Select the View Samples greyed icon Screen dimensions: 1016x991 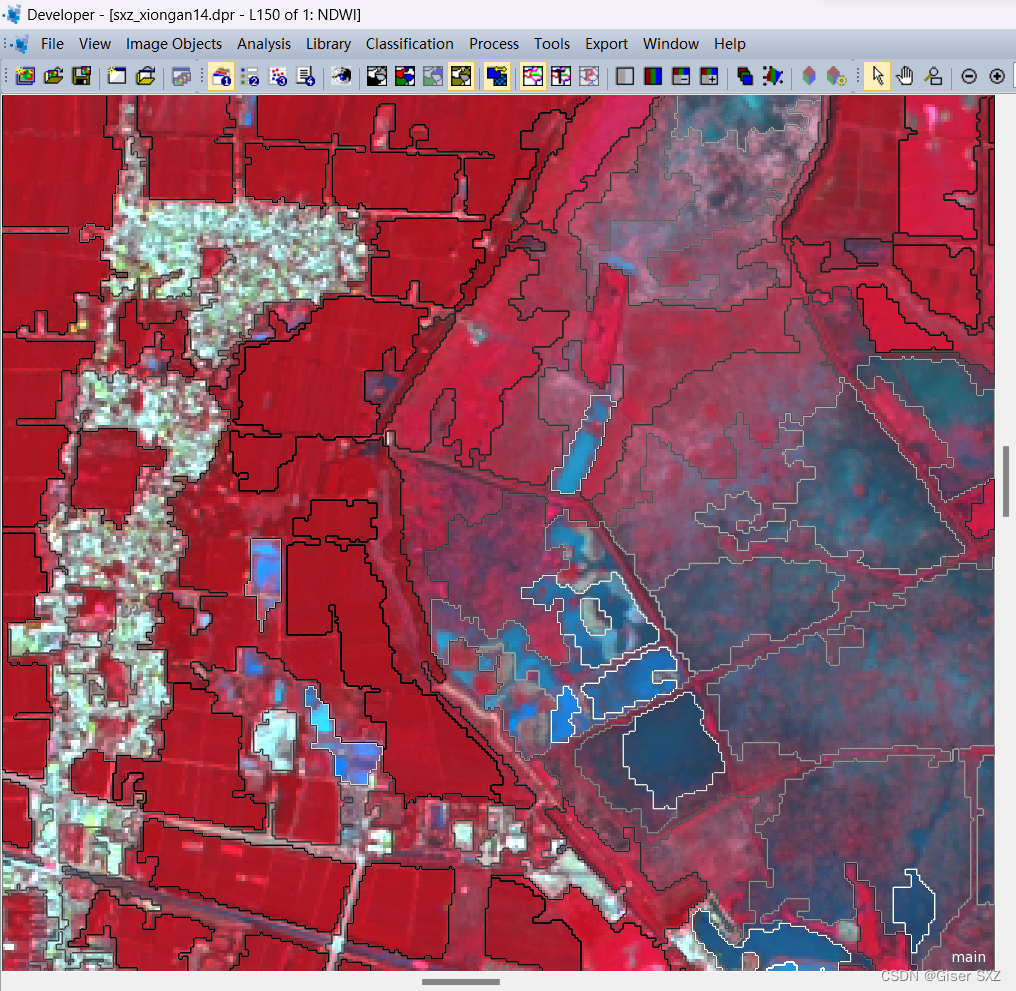[x=433, y=76]
